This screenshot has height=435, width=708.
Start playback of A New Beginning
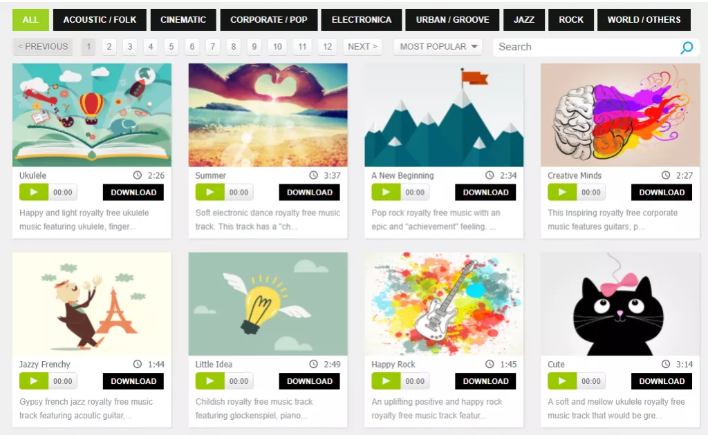point(386,192)
